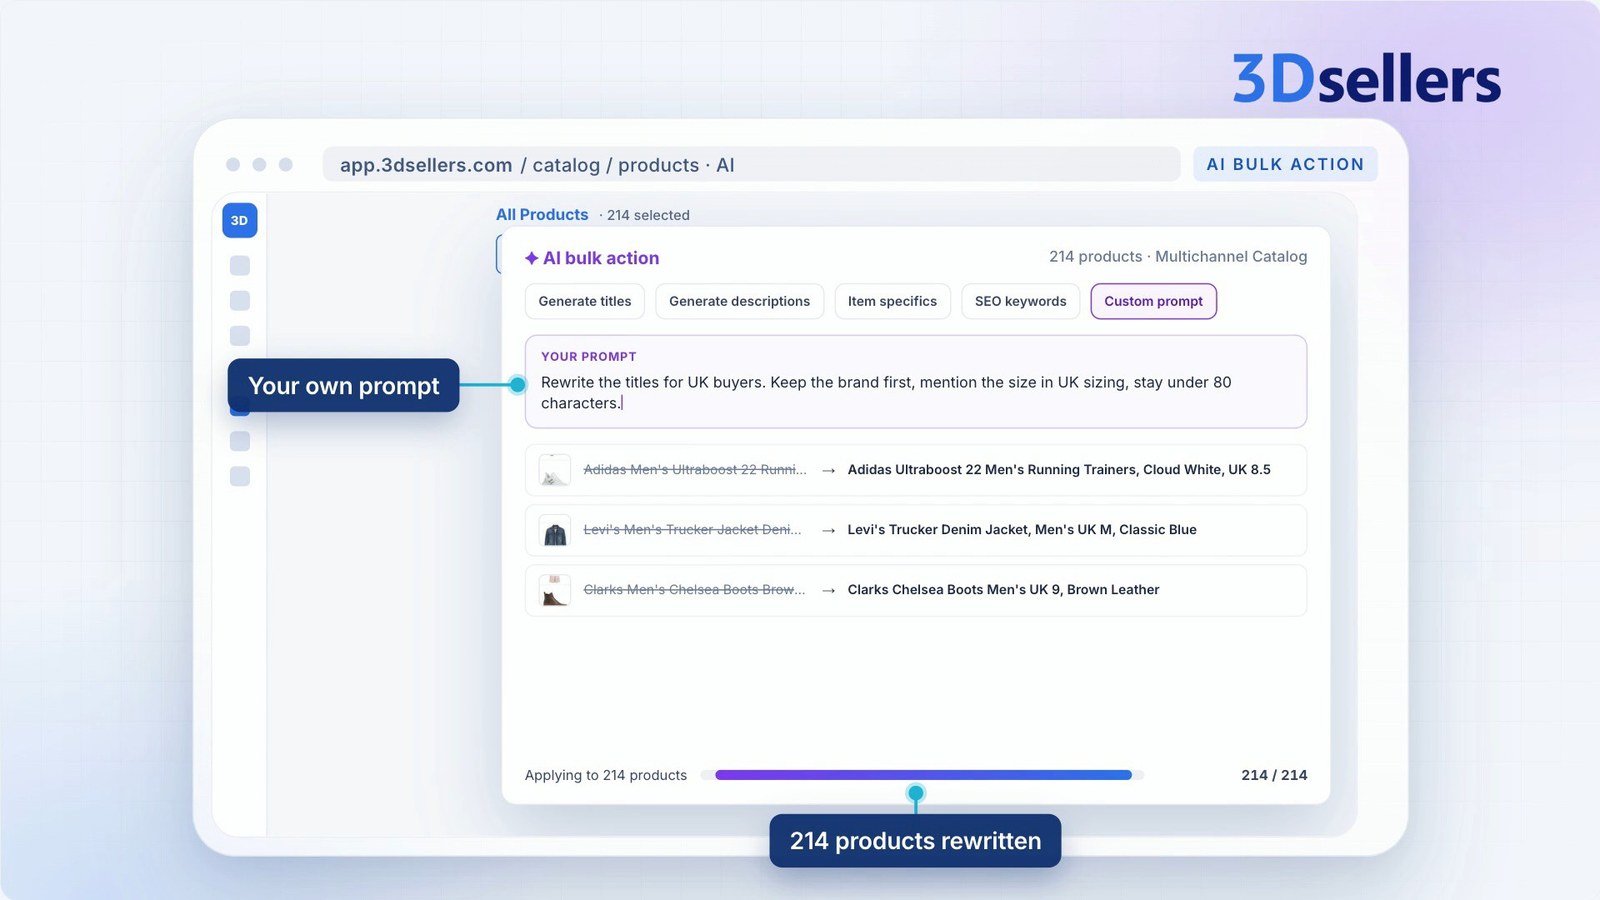Click the struck-through original Levi's title

point(692,530)
